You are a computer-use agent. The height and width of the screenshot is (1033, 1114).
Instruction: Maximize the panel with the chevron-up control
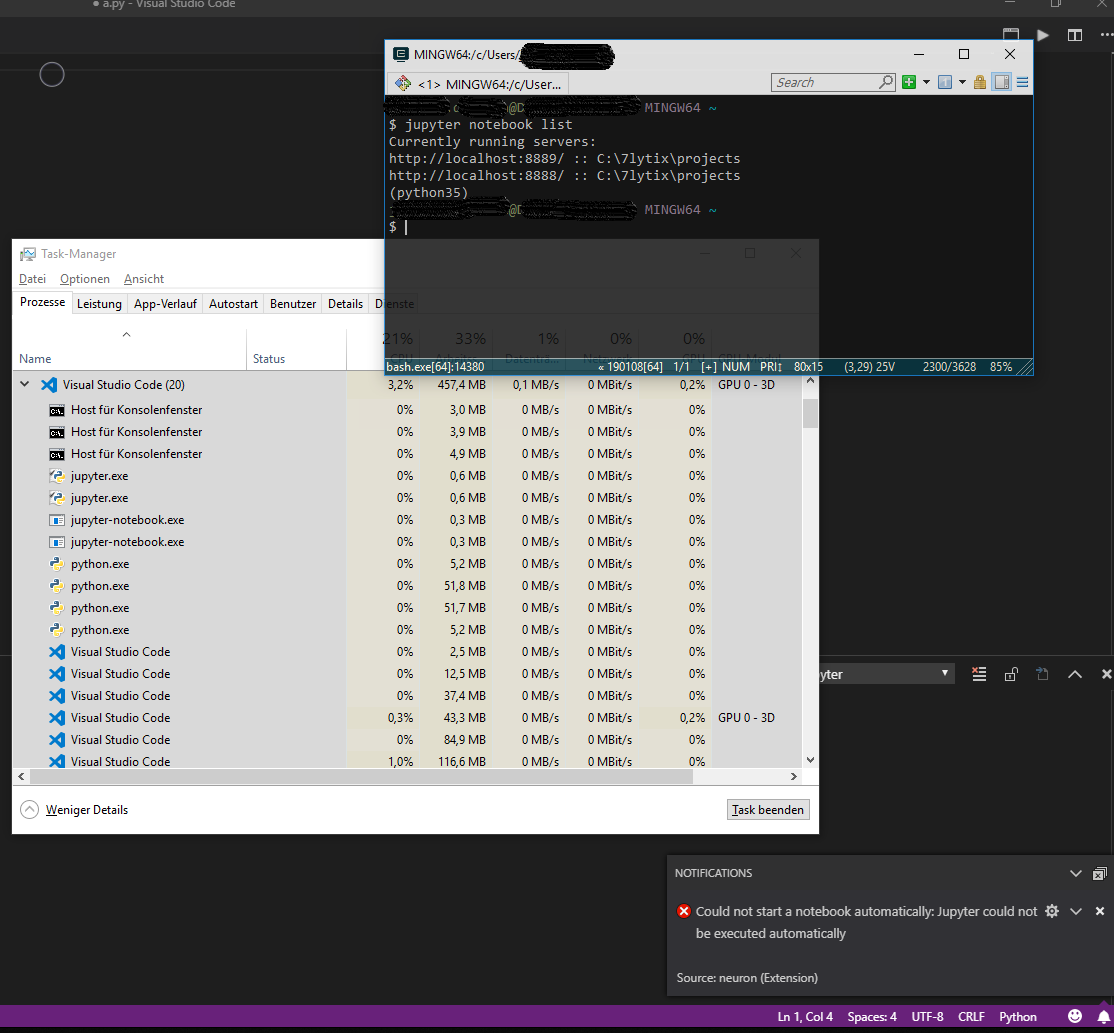coord(1075,674)
